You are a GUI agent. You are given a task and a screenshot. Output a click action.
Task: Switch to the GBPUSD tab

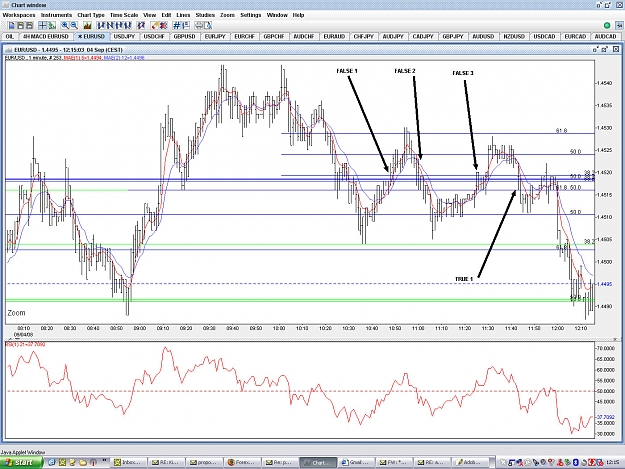click(x=185, y=36)
